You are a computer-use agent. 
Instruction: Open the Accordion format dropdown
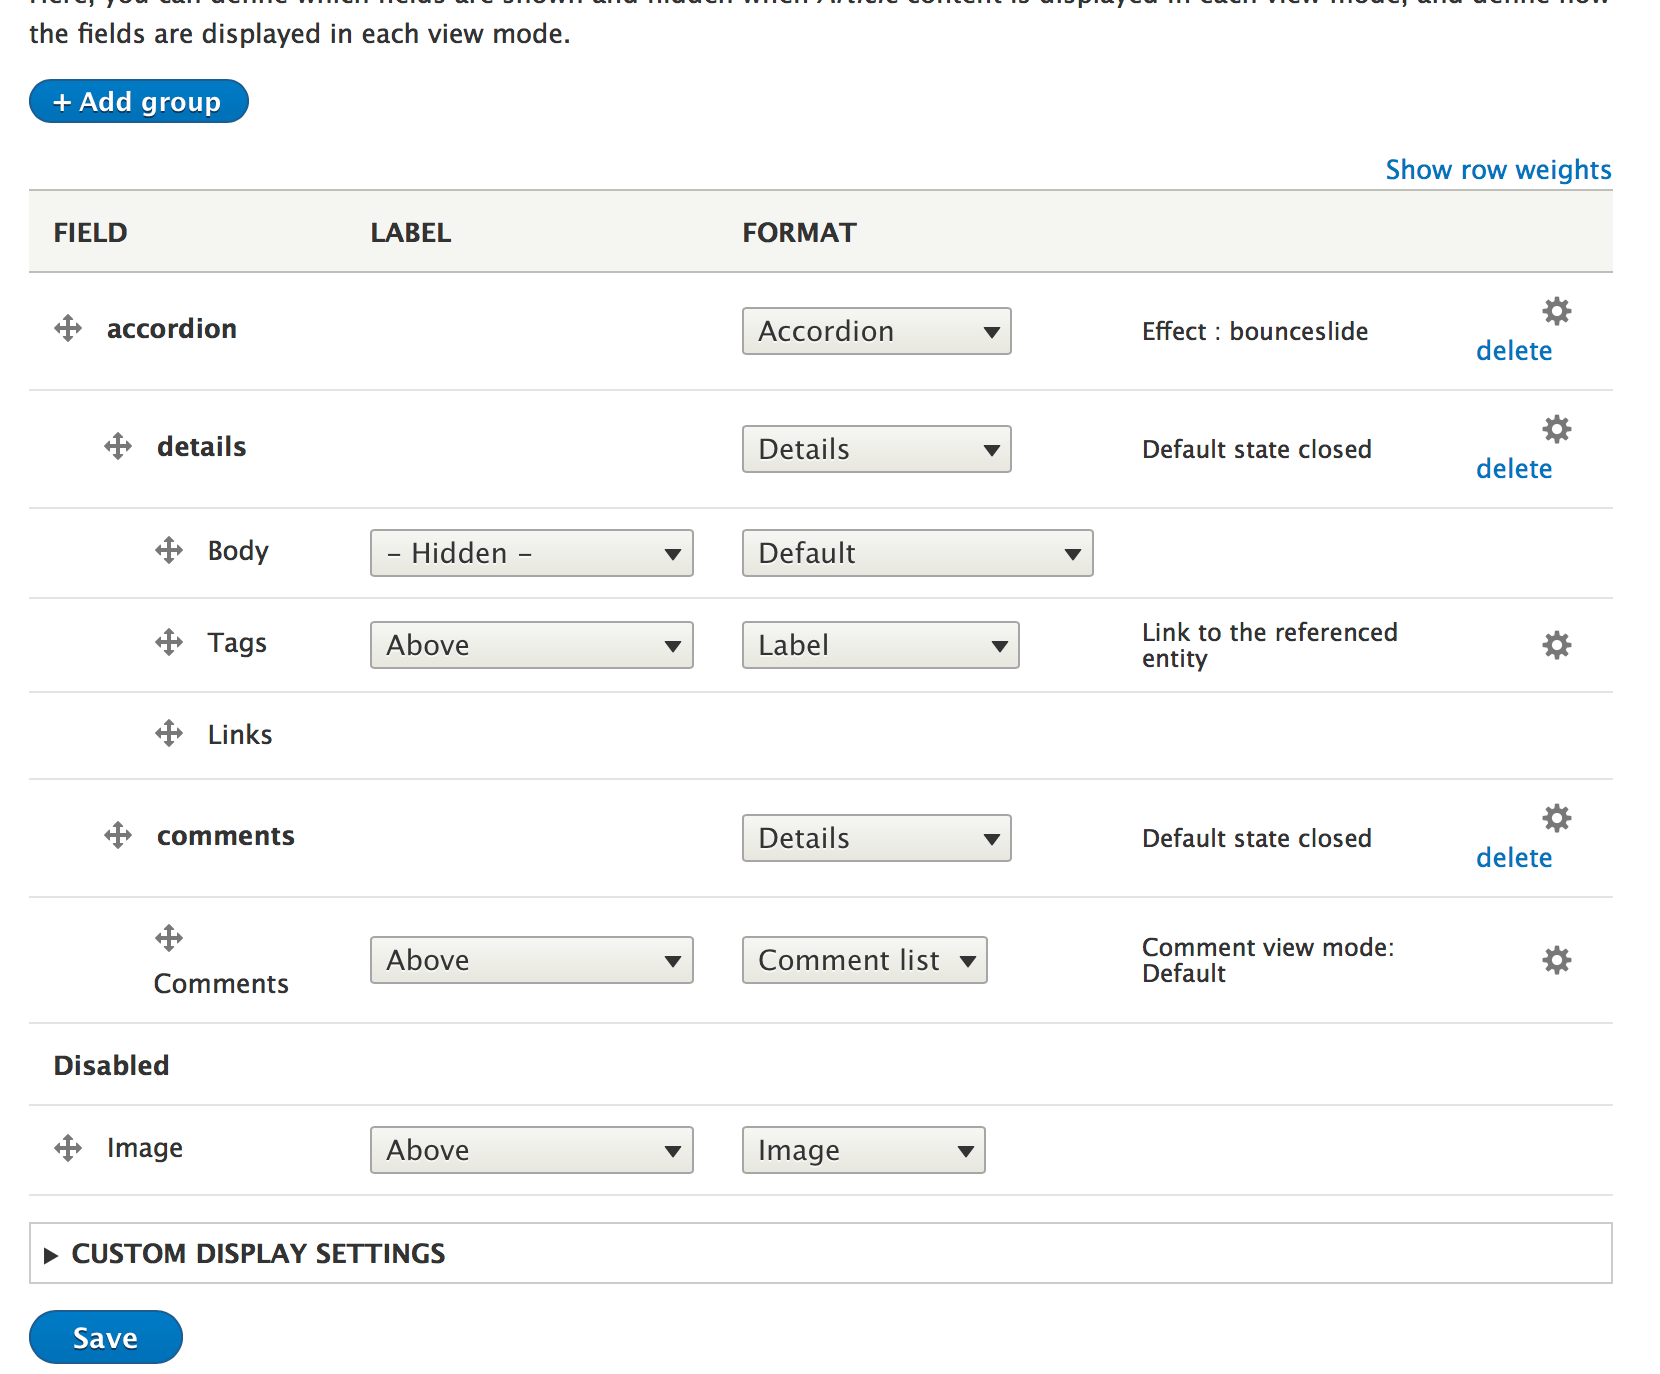tap(876, 331)
